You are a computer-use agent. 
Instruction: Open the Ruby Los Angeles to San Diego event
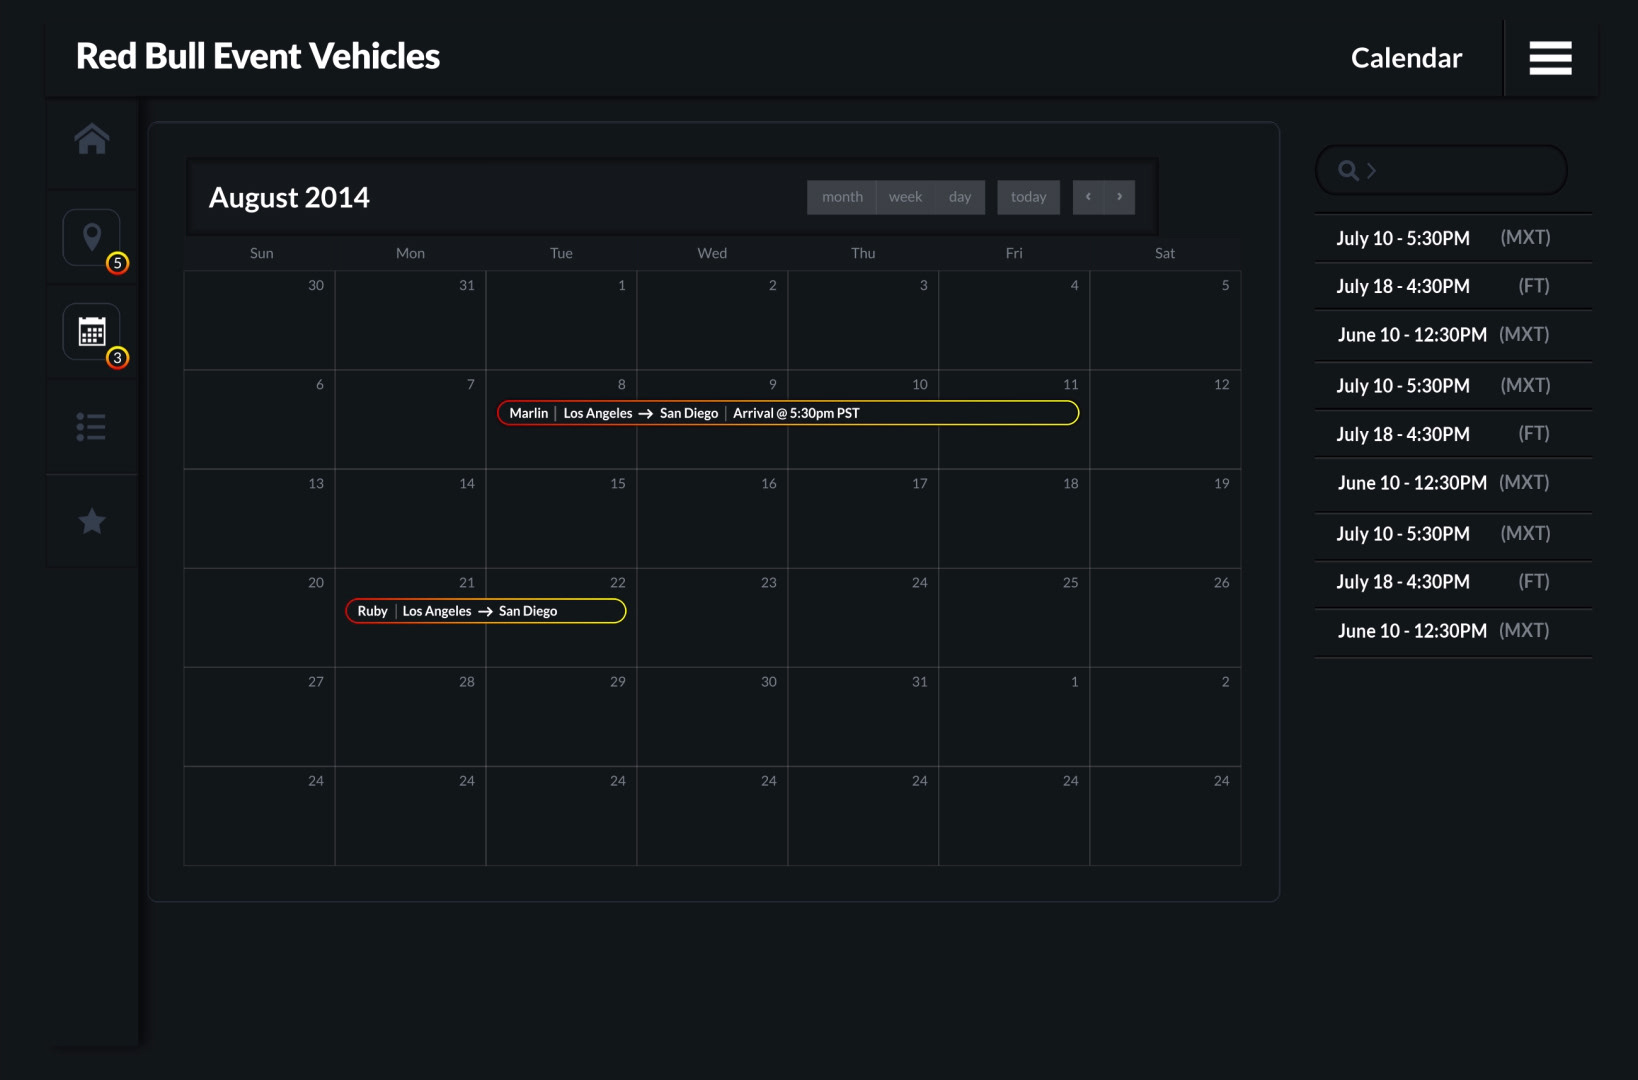[486, 611]
